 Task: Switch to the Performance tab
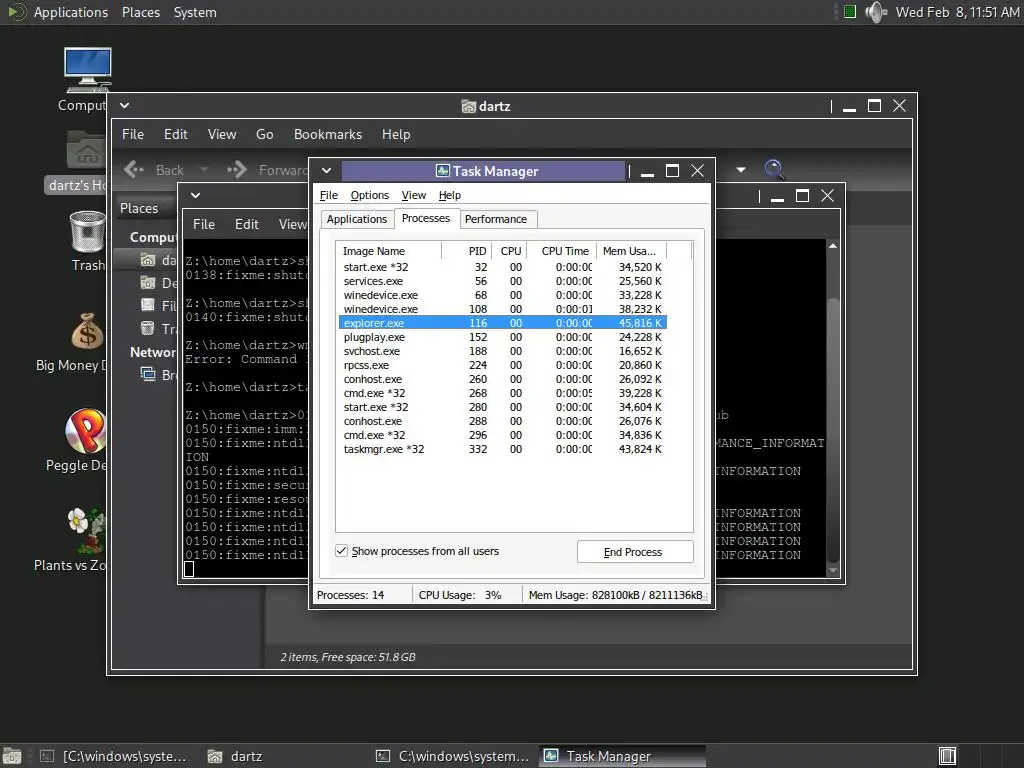click(x=496, y=219)
